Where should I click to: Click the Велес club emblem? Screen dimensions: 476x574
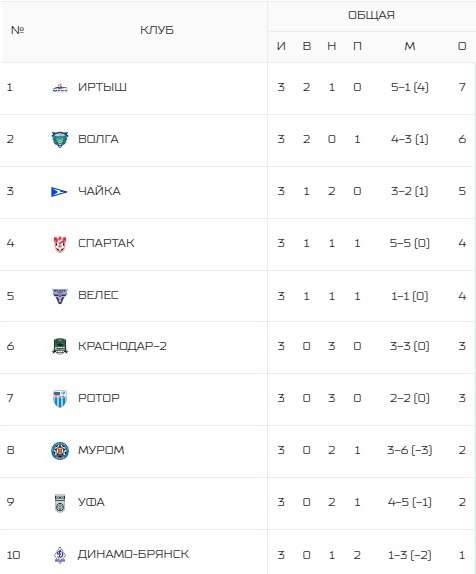point(60,296)
